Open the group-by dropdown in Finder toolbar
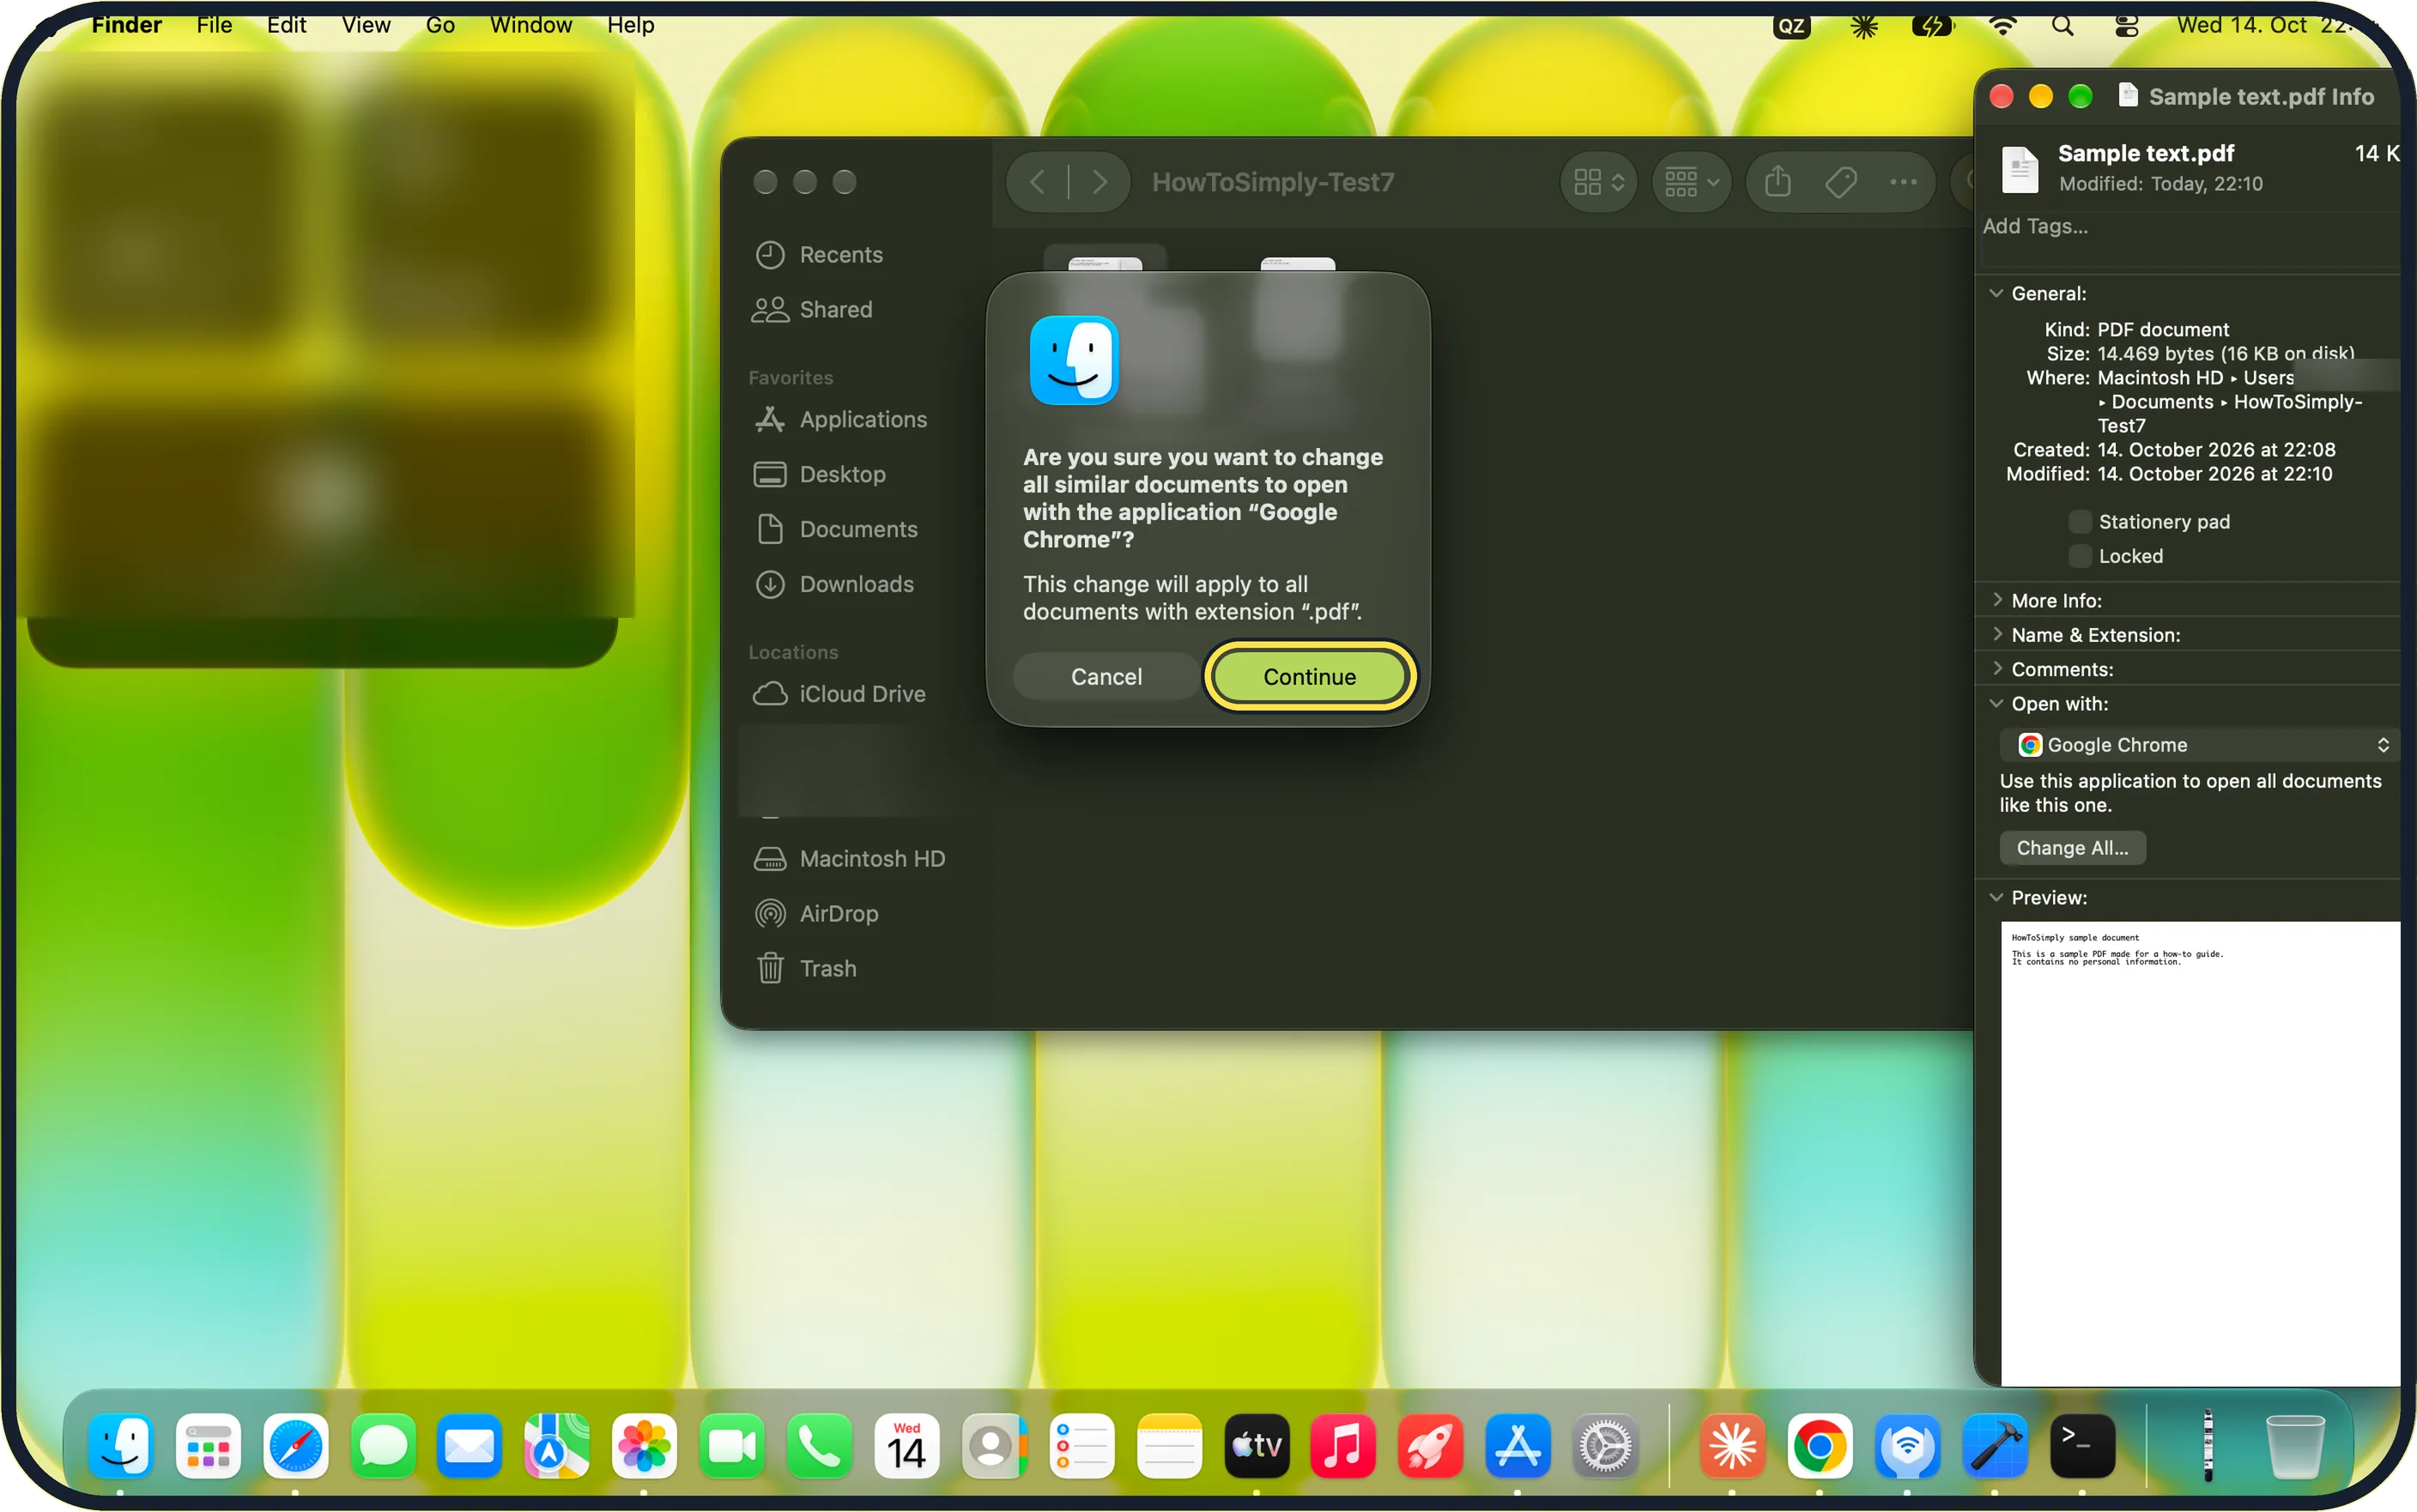This screenshot has width=2417, height=1512. click(1691, 182)
